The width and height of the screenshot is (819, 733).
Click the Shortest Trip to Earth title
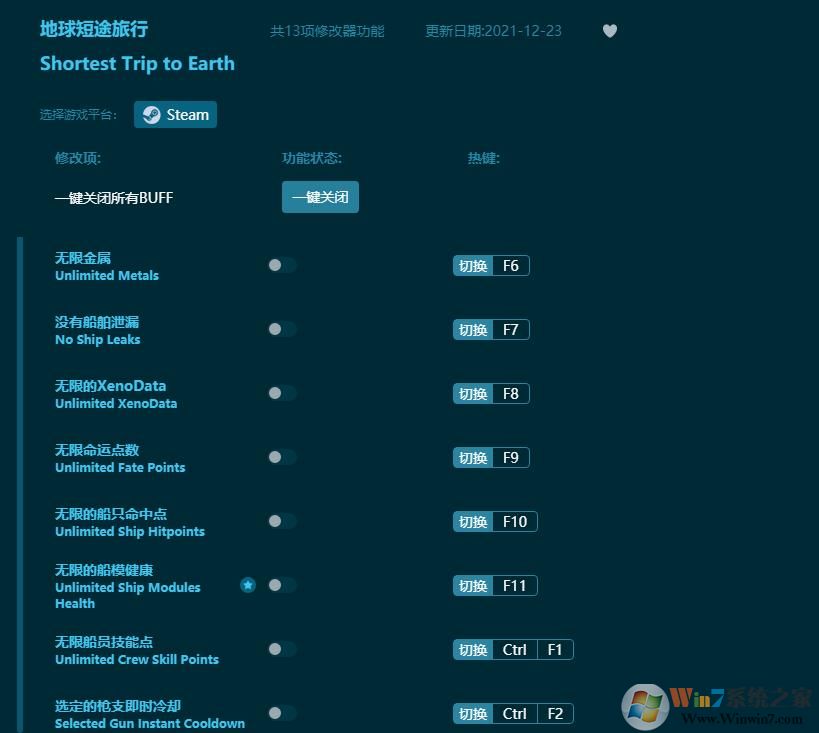[137, 64]
